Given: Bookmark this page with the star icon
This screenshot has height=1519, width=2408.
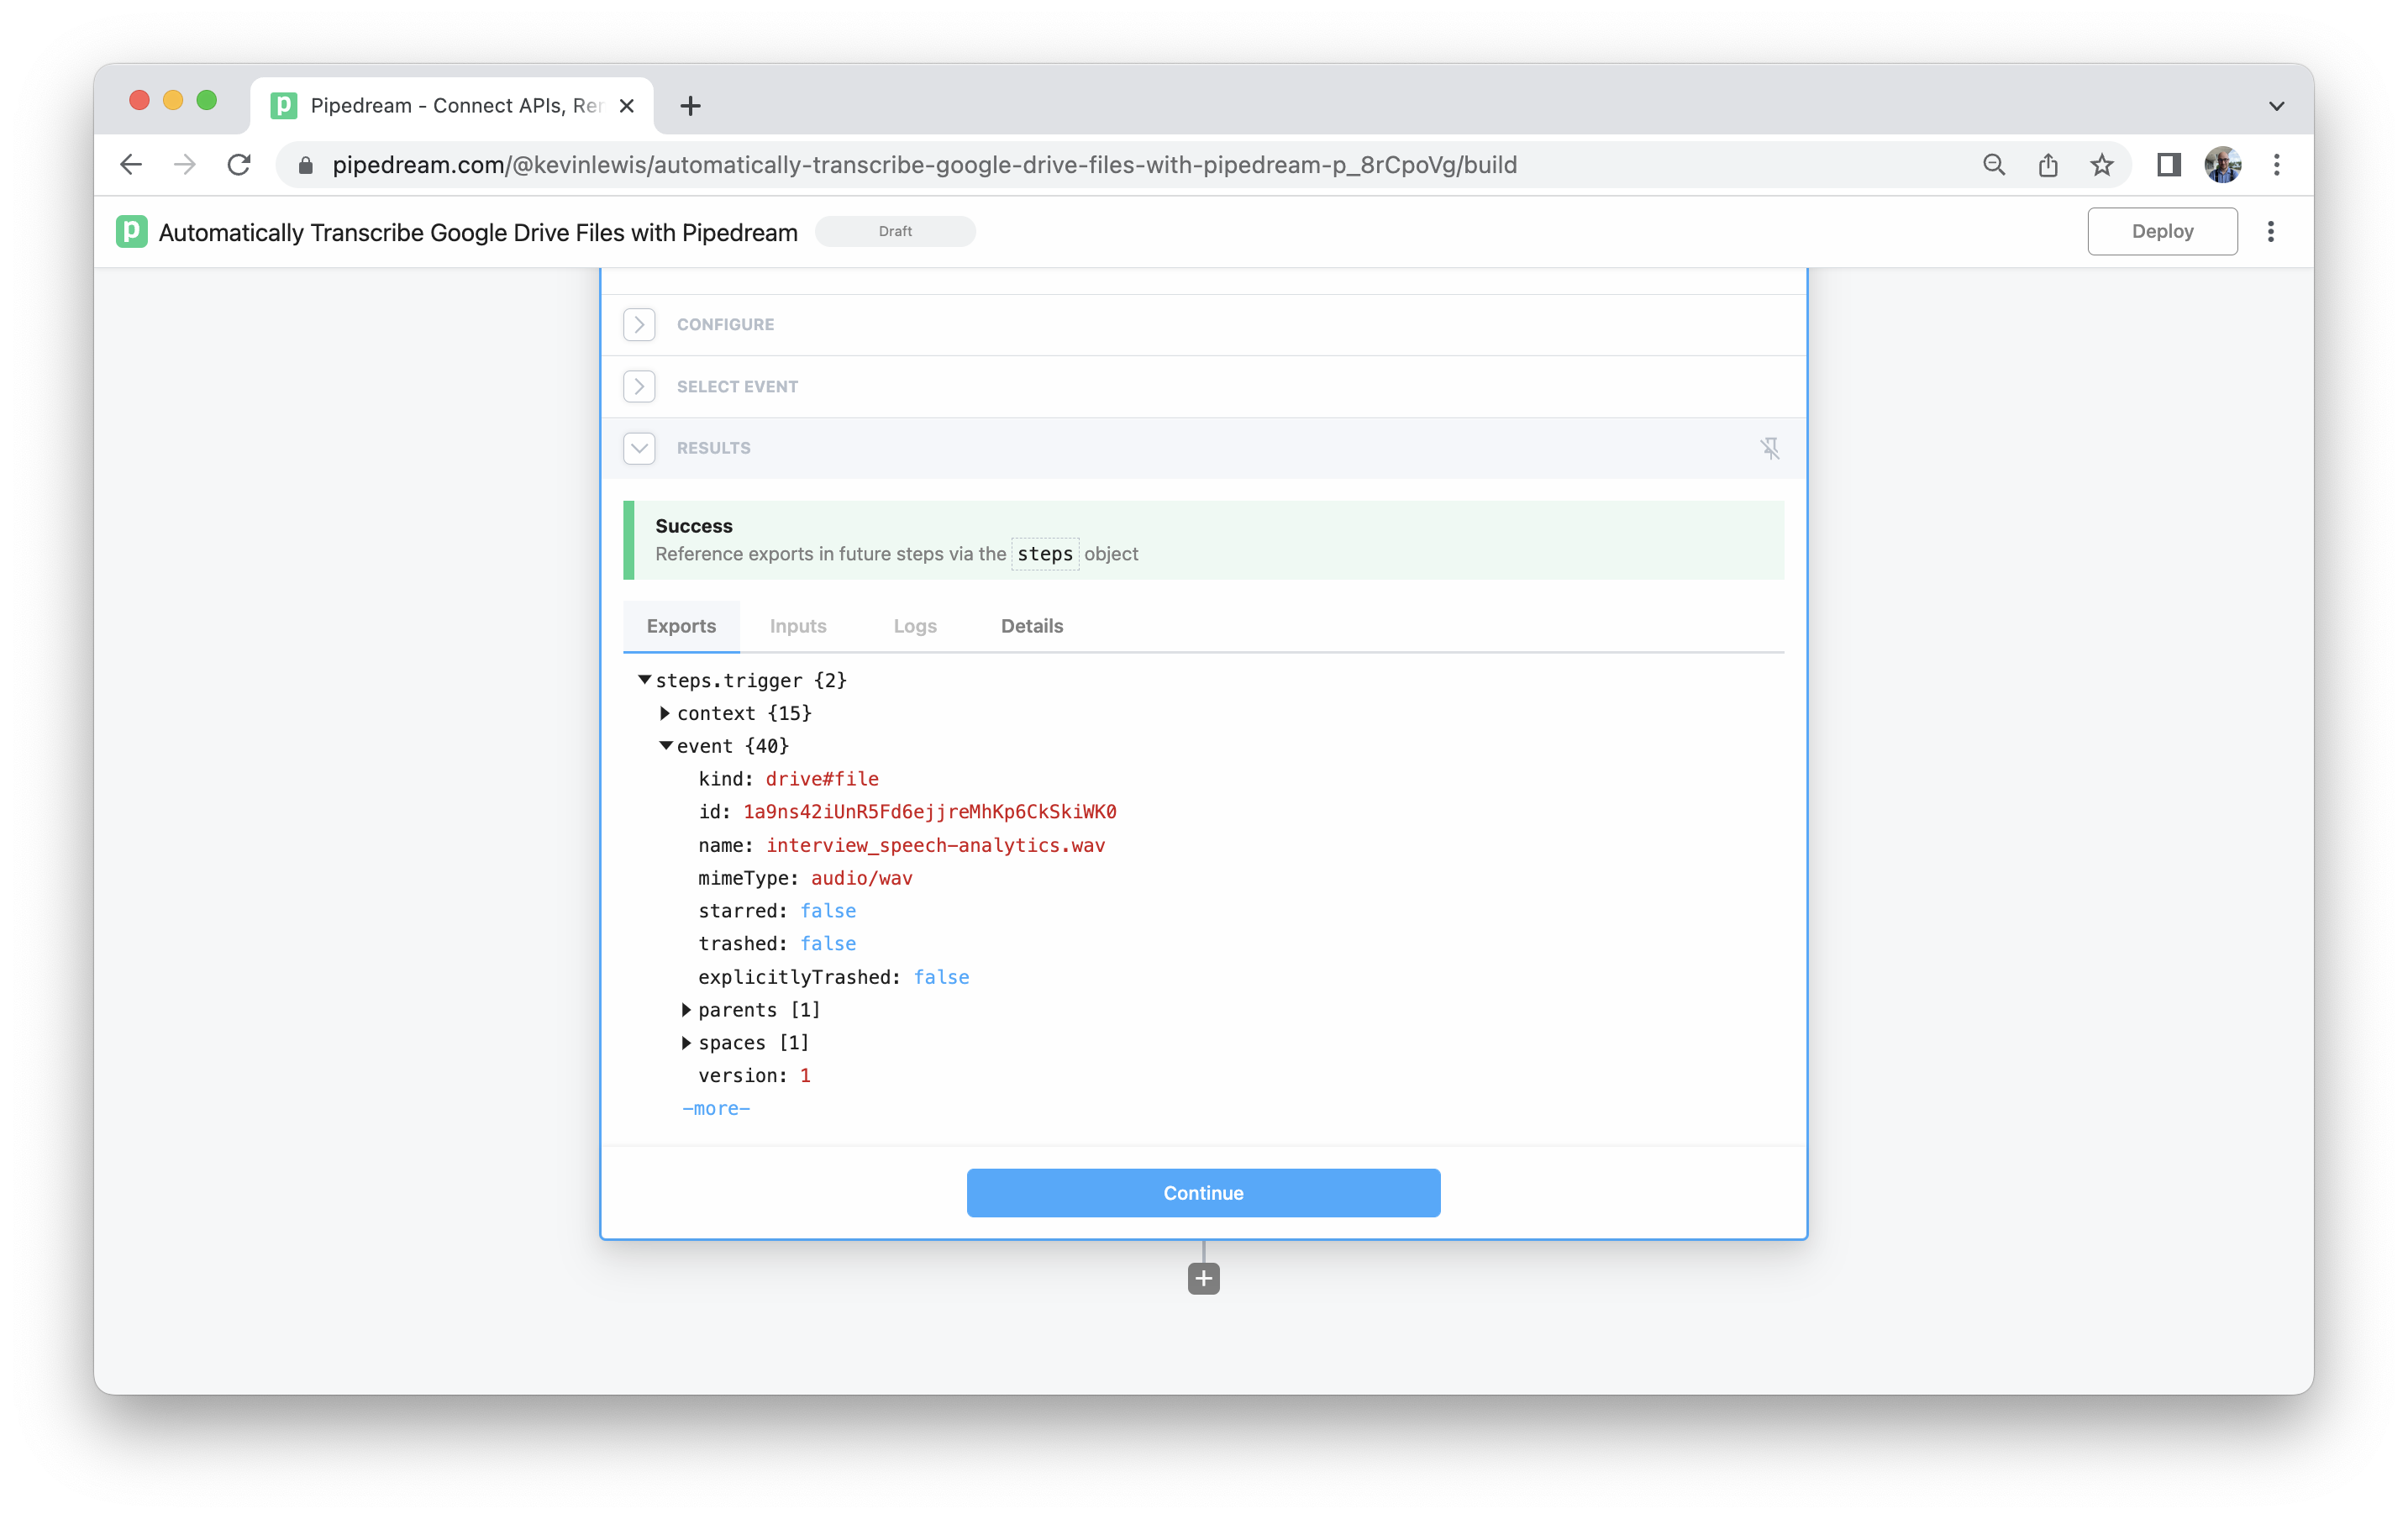Looking at the screenshot, I should point(2102,165).
